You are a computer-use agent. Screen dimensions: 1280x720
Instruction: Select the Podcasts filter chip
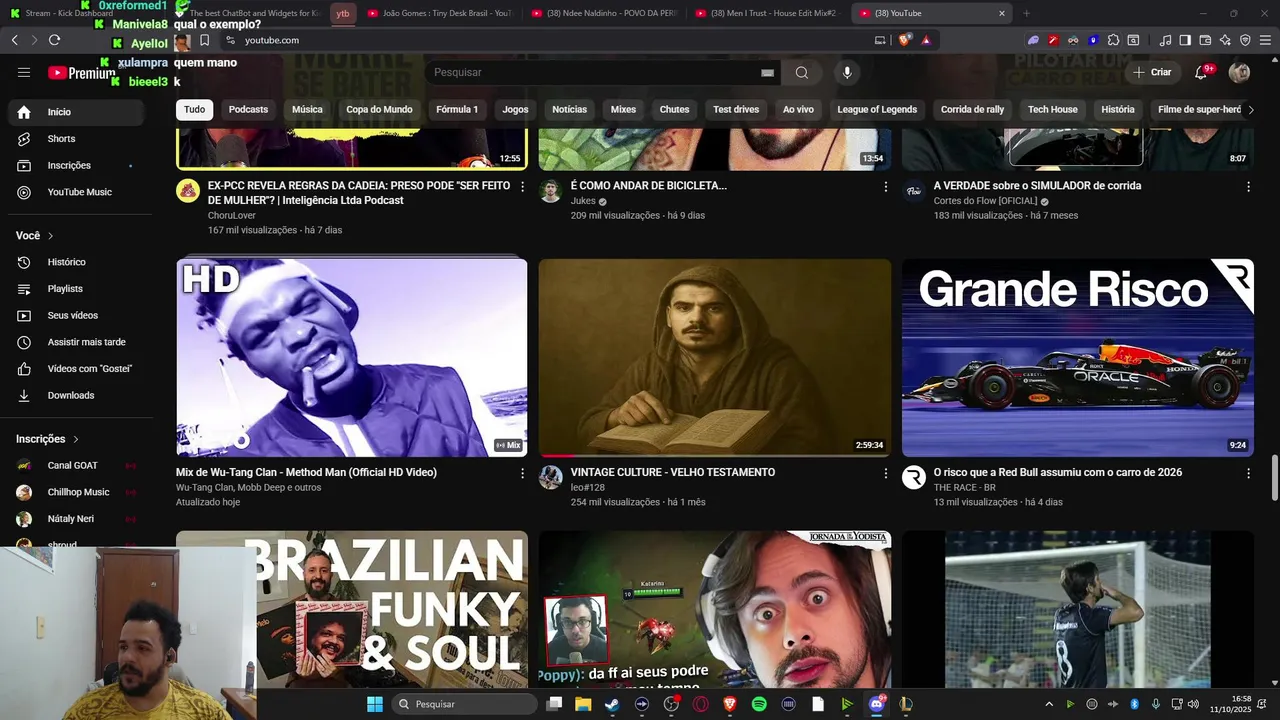(248, 109)
